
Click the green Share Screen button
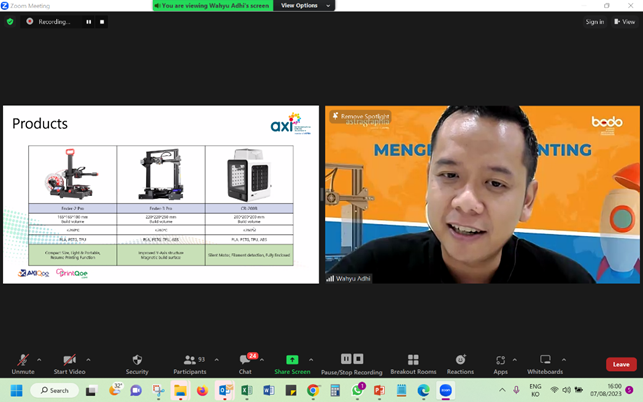pyautogui.click(x=292, y=363)
